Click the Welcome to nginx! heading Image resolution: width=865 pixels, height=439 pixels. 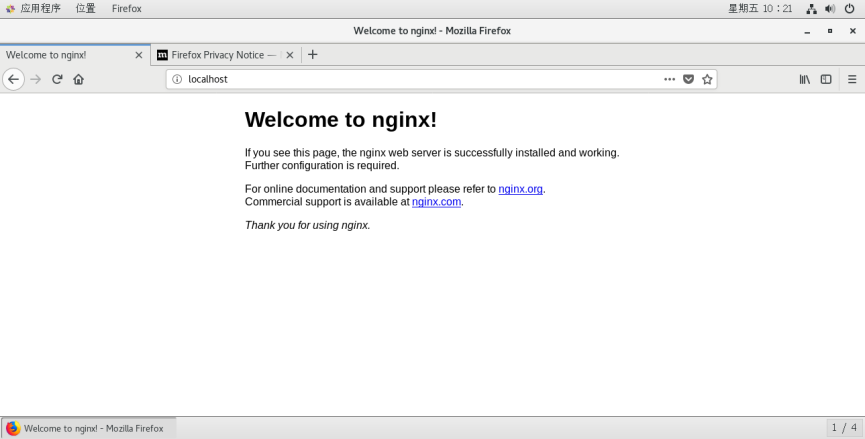click(x=341, y=120)
